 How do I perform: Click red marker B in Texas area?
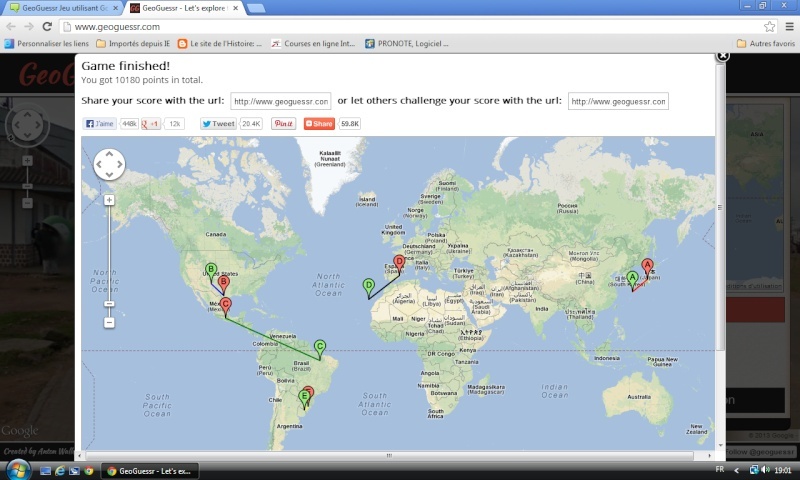(223, 284)
